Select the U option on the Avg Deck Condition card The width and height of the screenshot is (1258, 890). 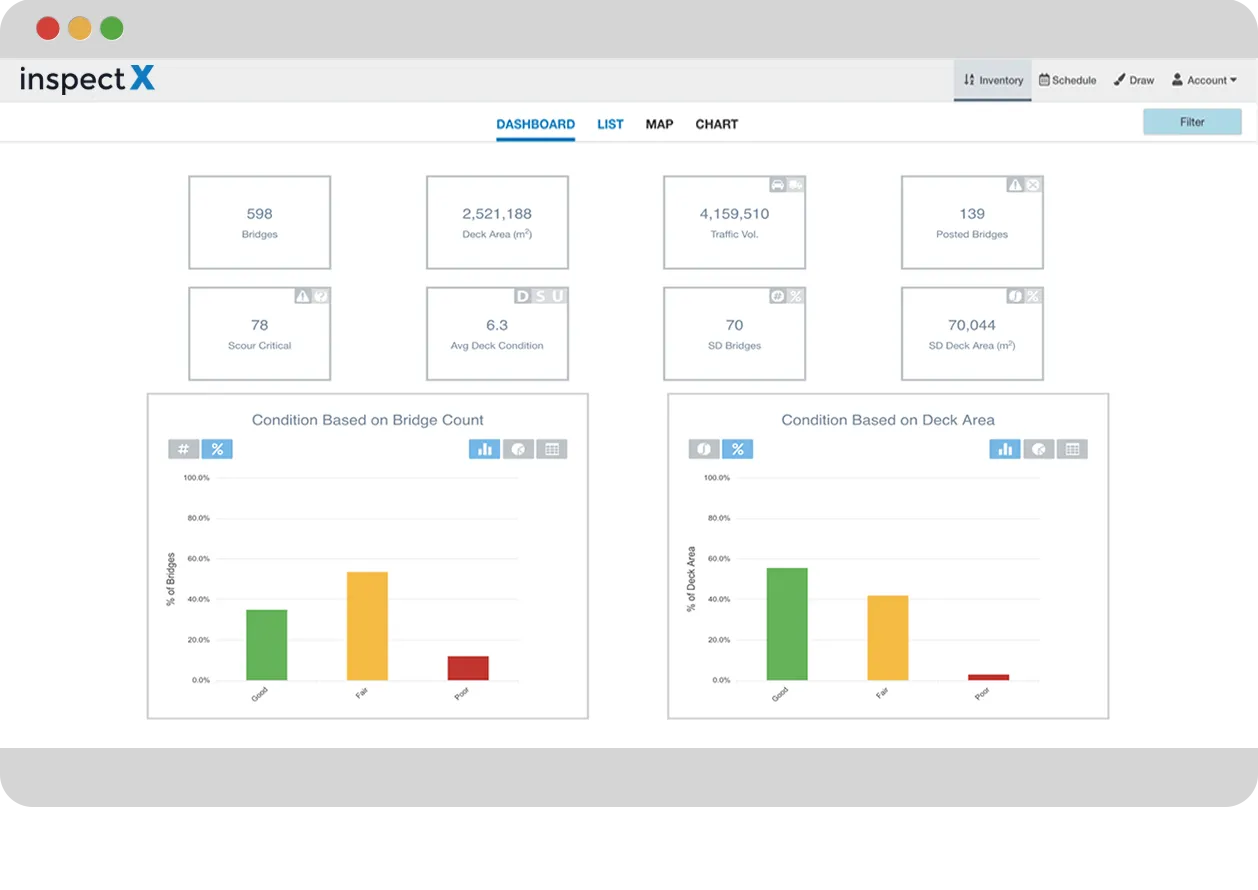557,296
